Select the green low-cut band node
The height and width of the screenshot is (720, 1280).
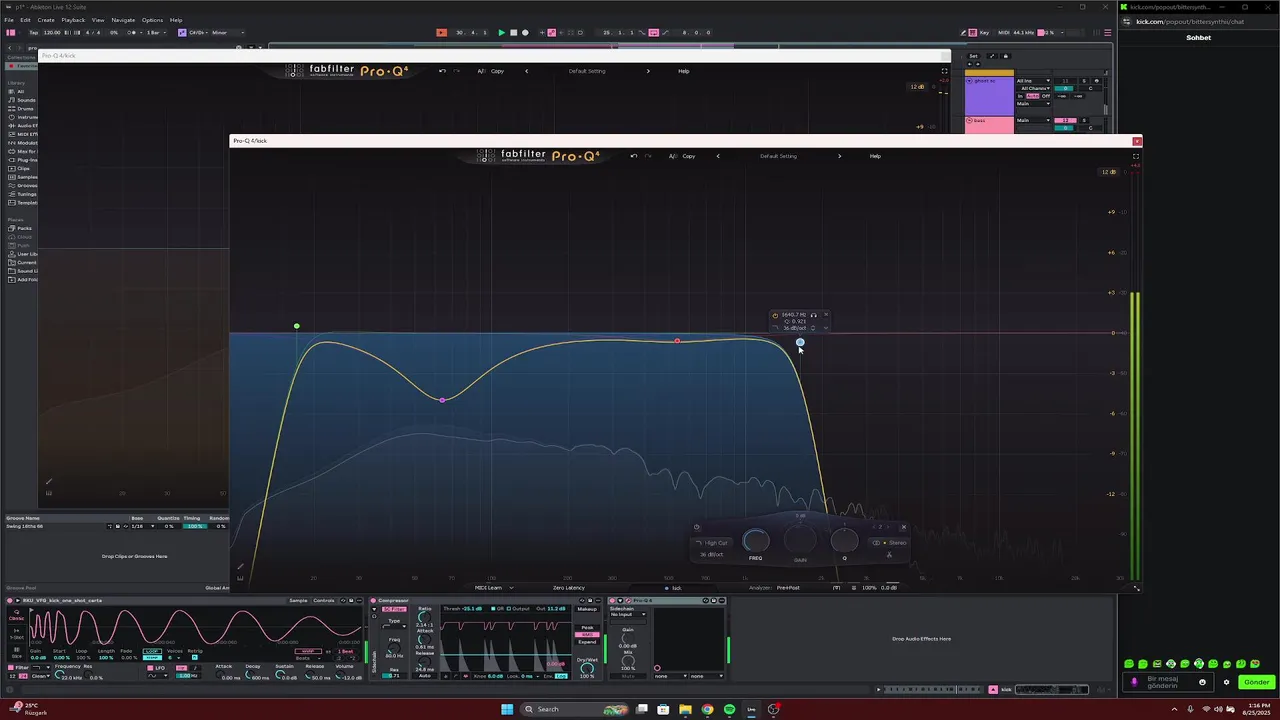coord(297,326)
